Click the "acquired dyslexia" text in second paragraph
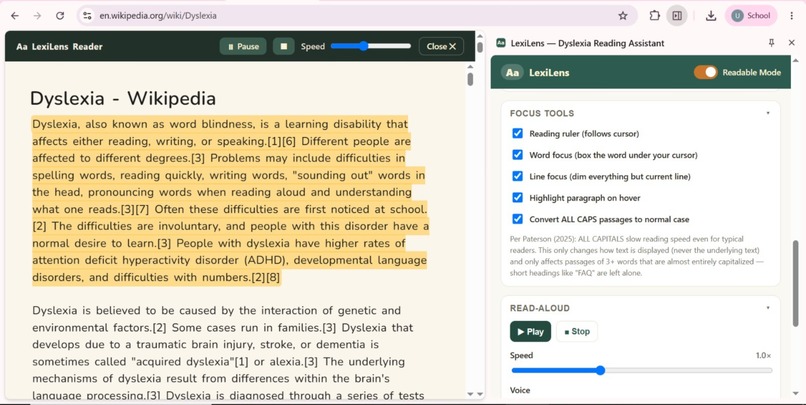The width and height of the screenshot is (806, 405). point(182,362)
